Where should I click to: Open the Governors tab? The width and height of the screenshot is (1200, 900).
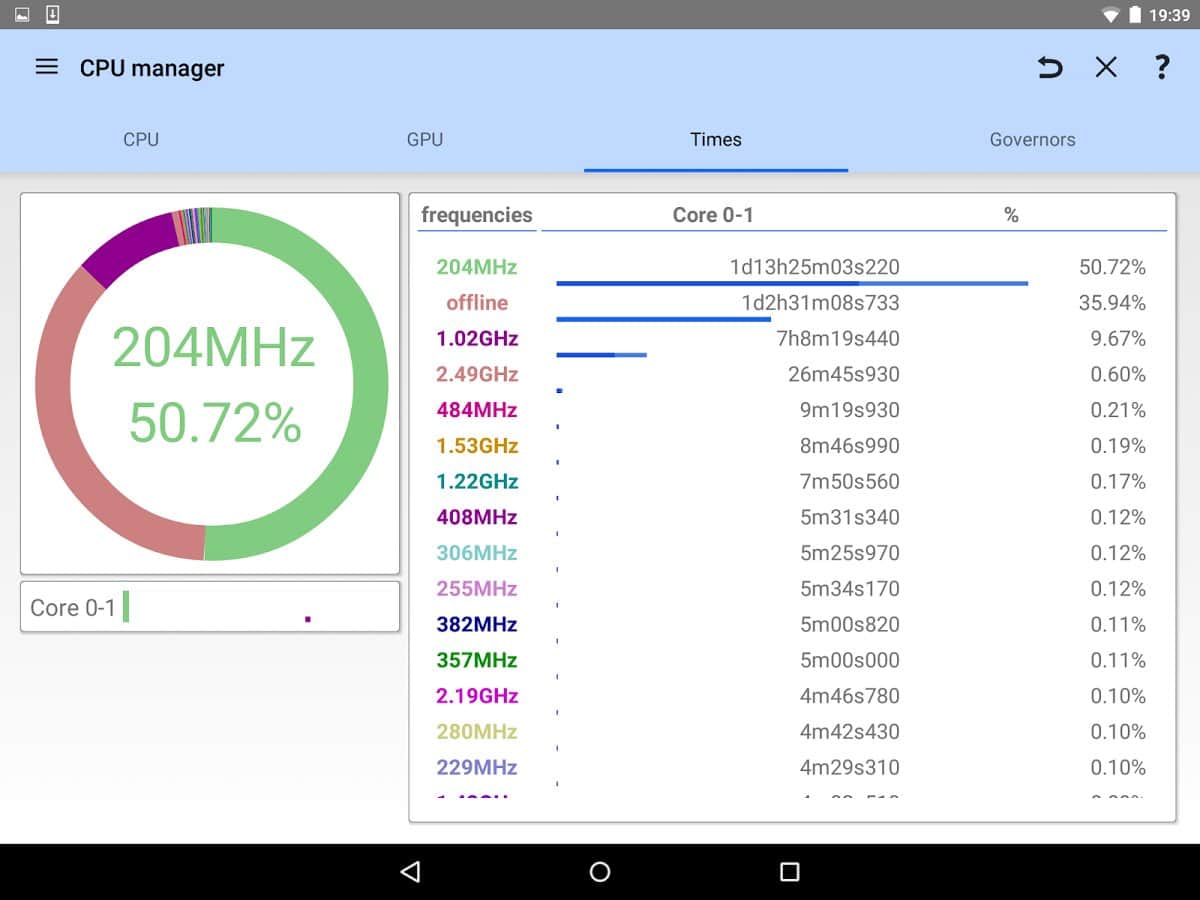tap(1032, 140)
